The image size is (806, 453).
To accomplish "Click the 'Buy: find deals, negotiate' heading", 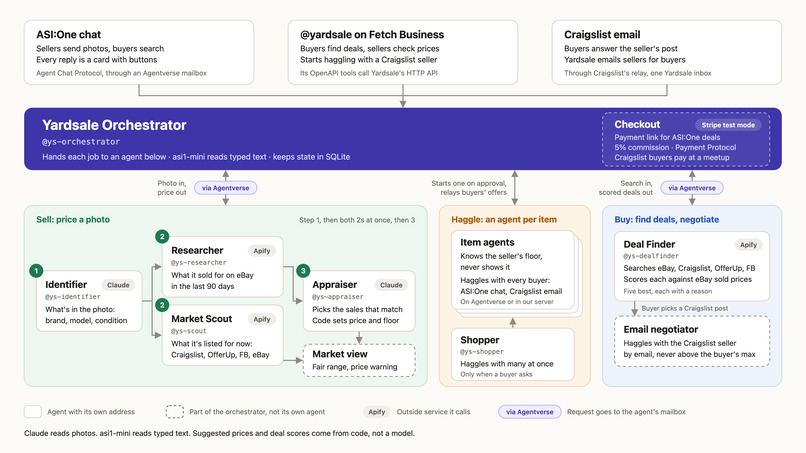I will click(x=667, y=220).
